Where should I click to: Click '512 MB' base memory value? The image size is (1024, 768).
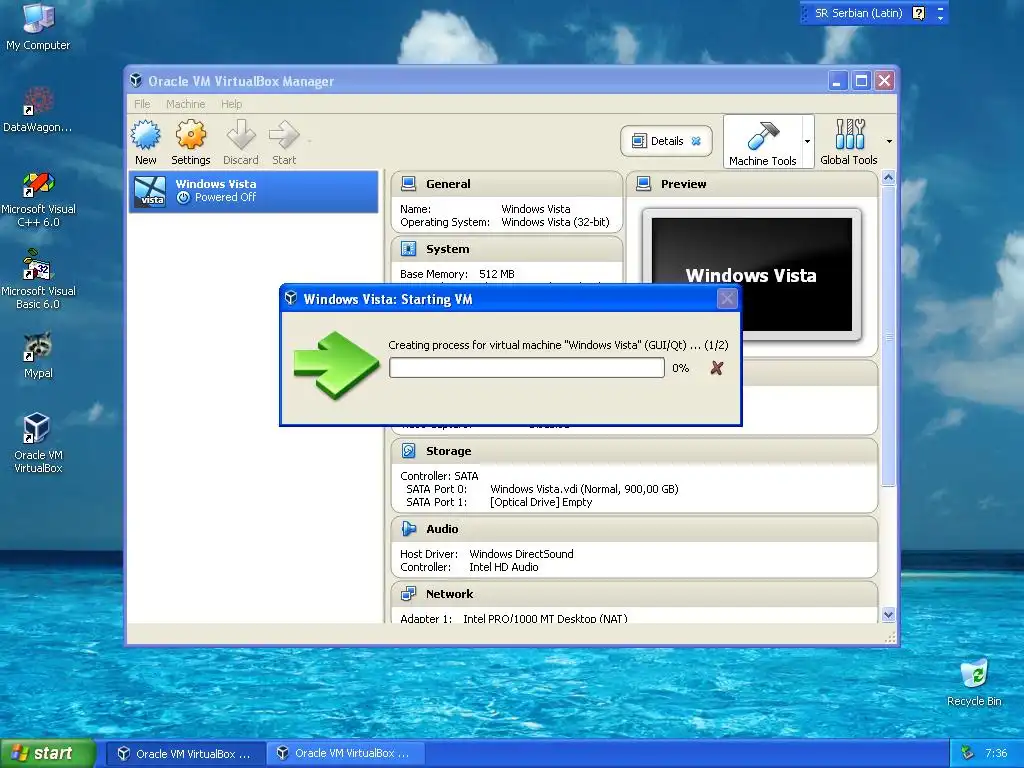coord(496,274)
